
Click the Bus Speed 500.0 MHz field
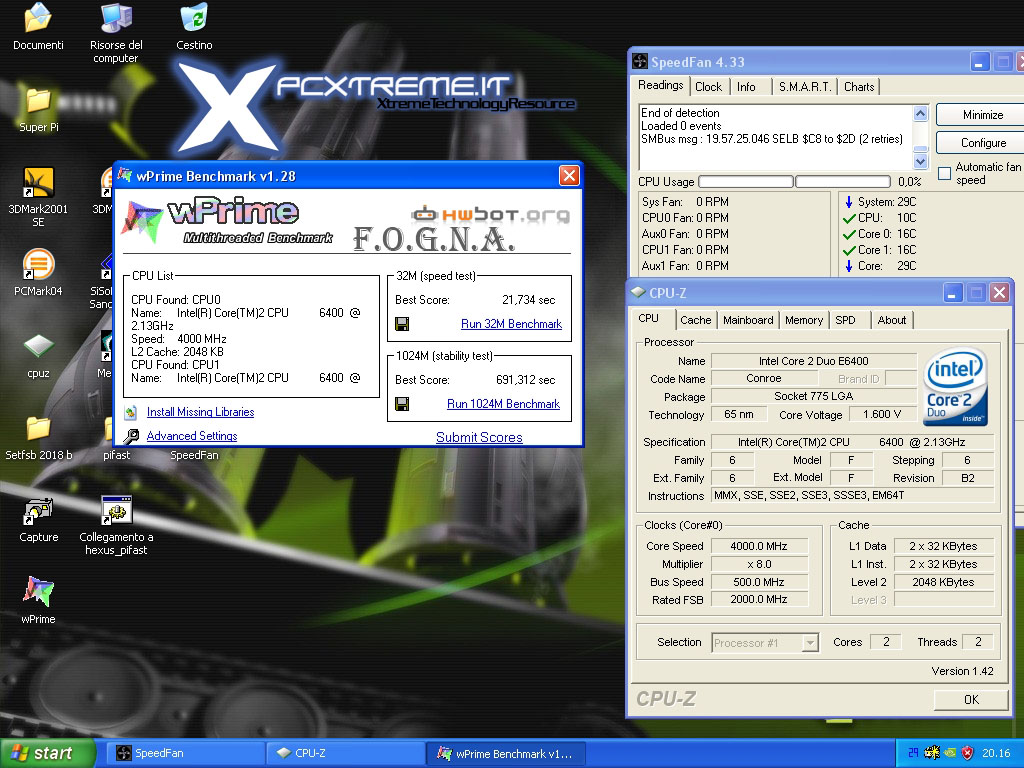(759, 582)
